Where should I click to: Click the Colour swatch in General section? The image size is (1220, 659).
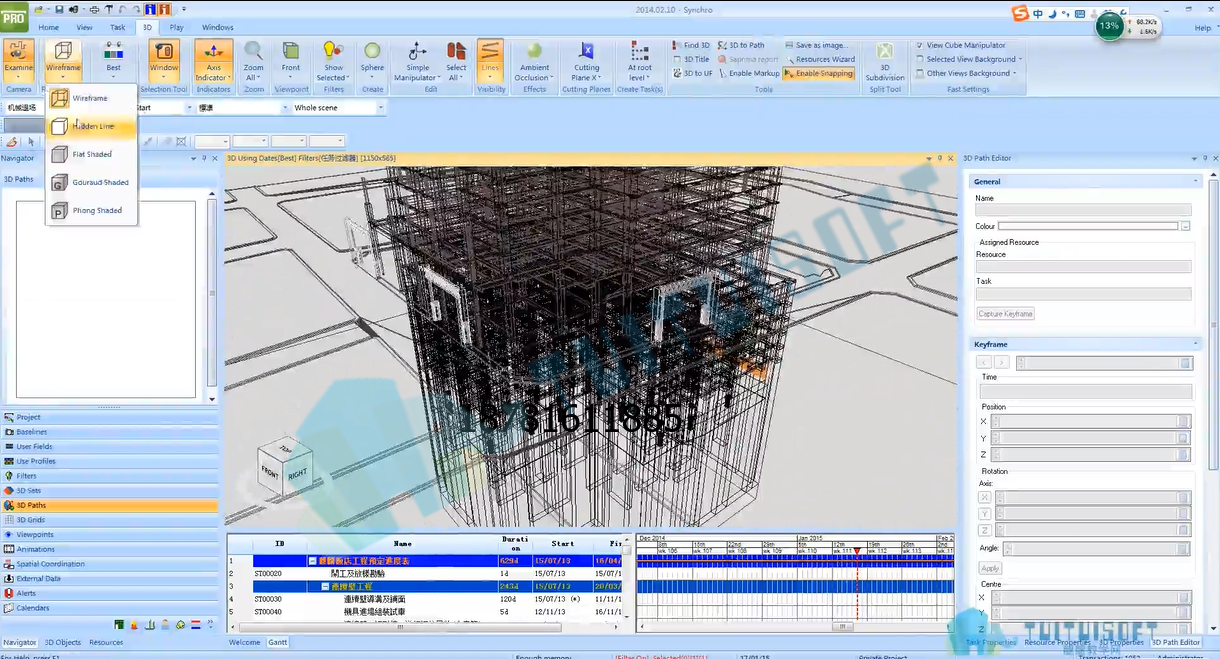pos(1088,226)
